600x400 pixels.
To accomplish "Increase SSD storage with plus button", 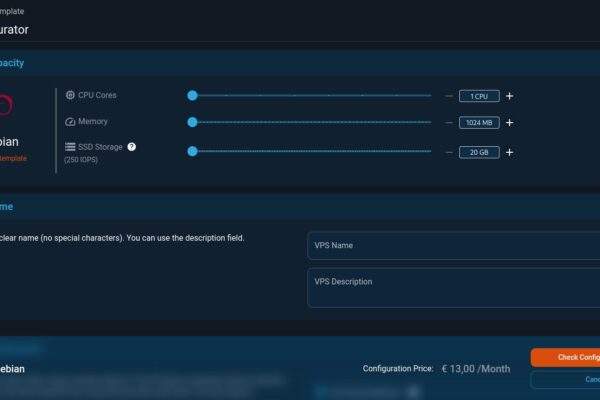I will (x=509, y=152).
